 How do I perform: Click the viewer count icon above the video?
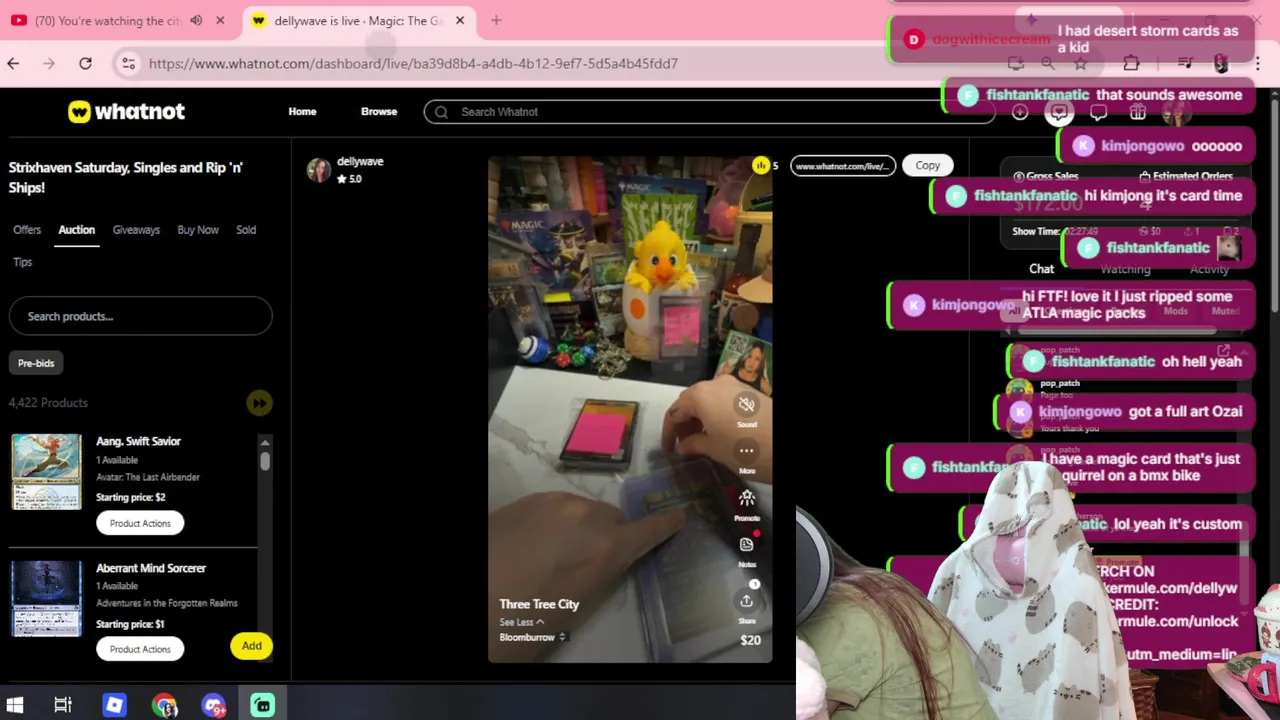pyautogui.click(x=761, y=165)
